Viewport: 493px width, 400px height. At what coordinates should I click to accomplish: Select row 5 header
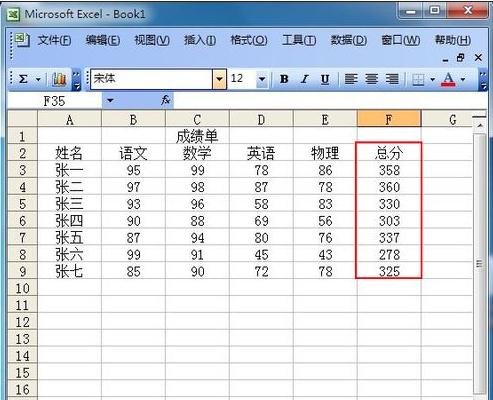(x=22, y=204)
